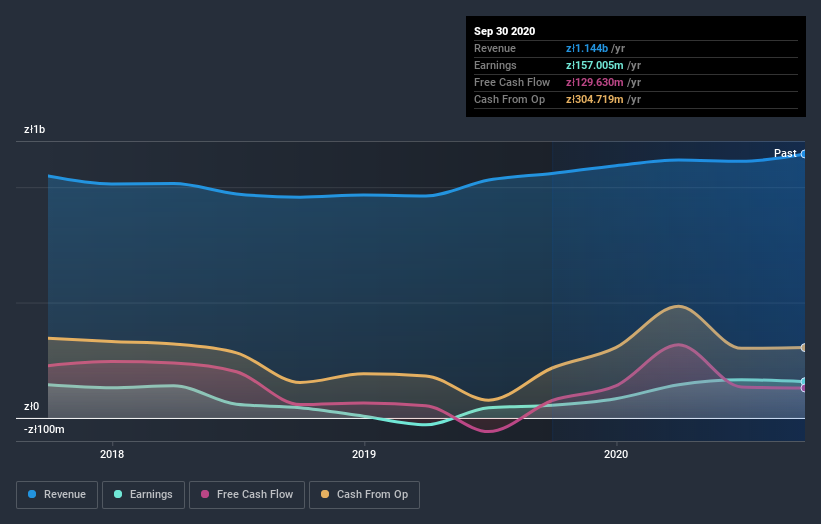This screenshot has height=524, width=821.
Task: Click the Past label on chart
Action: click(785, 153)
